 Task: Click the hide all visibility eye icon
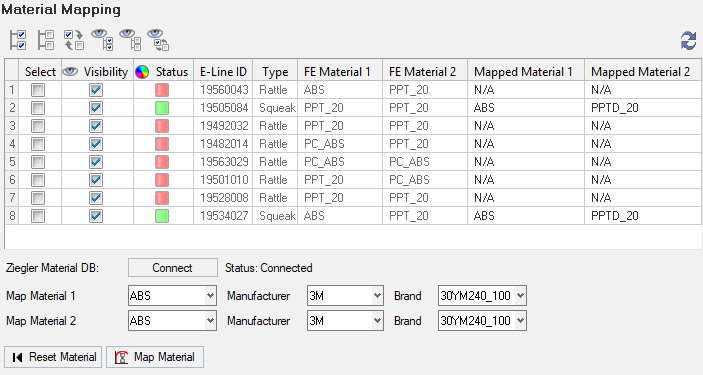coord(130,40)
